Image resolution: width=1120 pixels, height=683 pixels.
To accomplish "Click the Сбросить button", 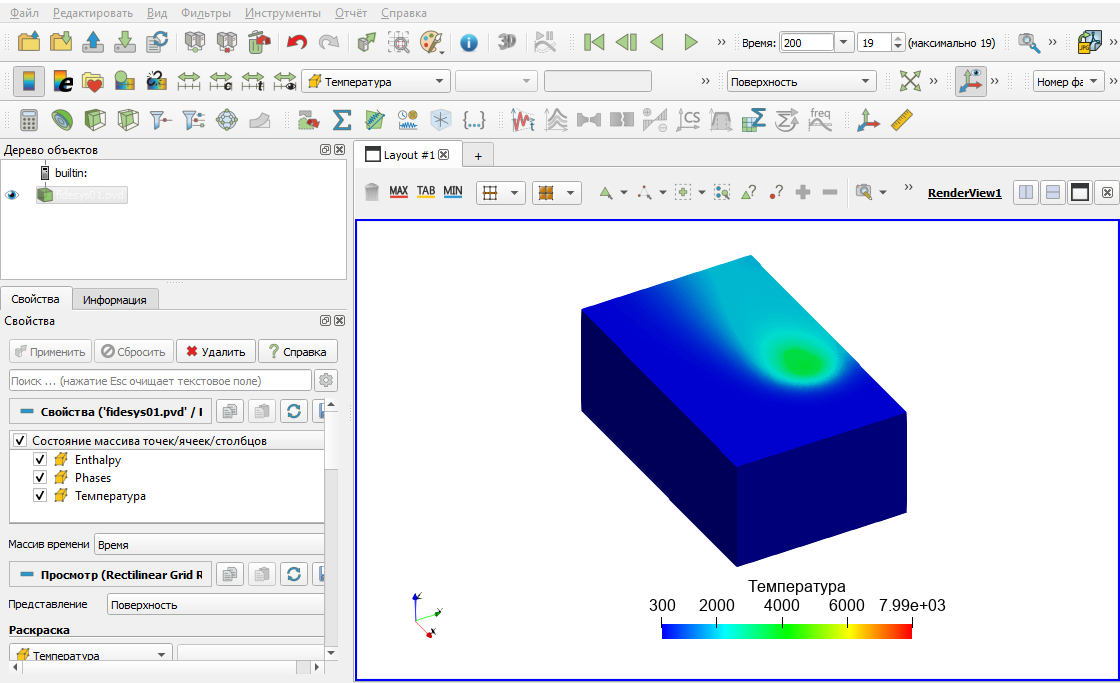I will (x=134, y=352).
